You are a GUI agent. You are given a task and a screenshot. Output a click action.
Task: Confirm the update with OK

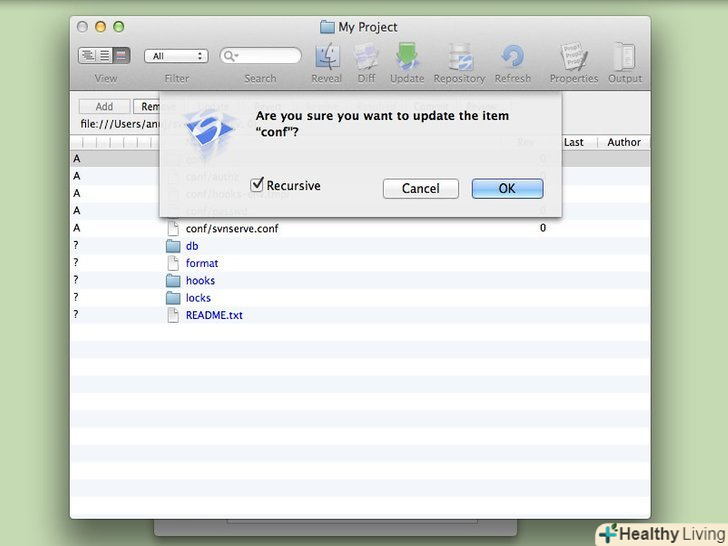(507, 188)
